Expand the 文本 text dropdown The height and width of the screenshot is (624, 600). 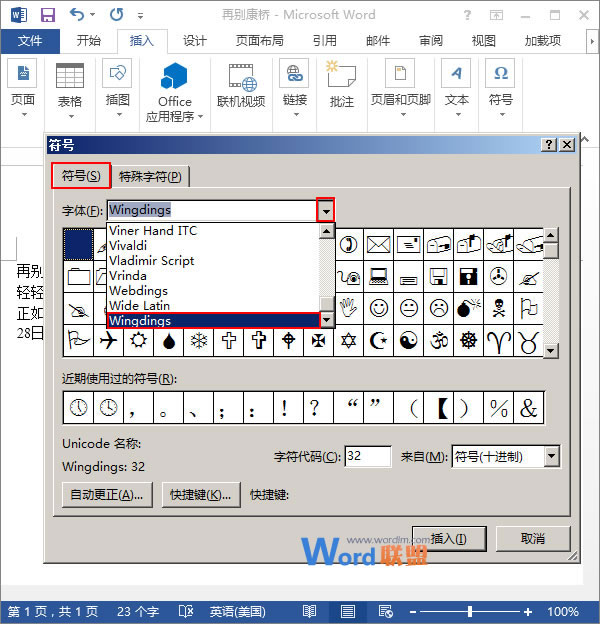click(x=458, y=115)
